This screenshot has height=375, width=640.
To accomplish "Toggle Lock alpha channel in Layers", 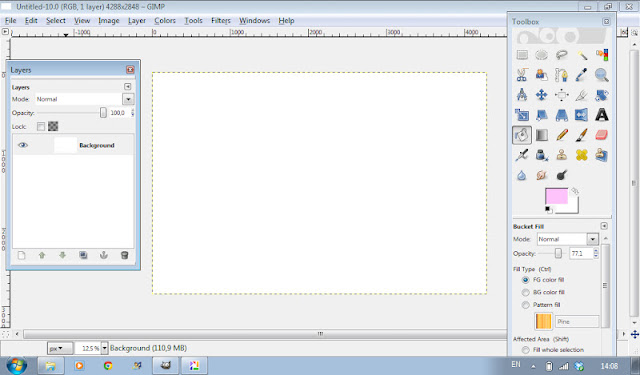I will pos(53,126).
